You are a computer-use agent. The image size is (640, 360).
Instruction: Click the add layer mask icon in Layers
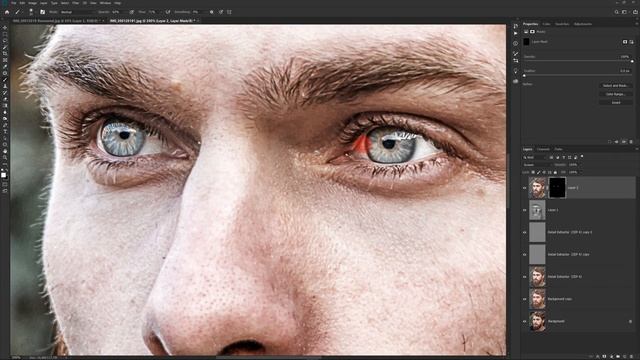pos(604,356)
